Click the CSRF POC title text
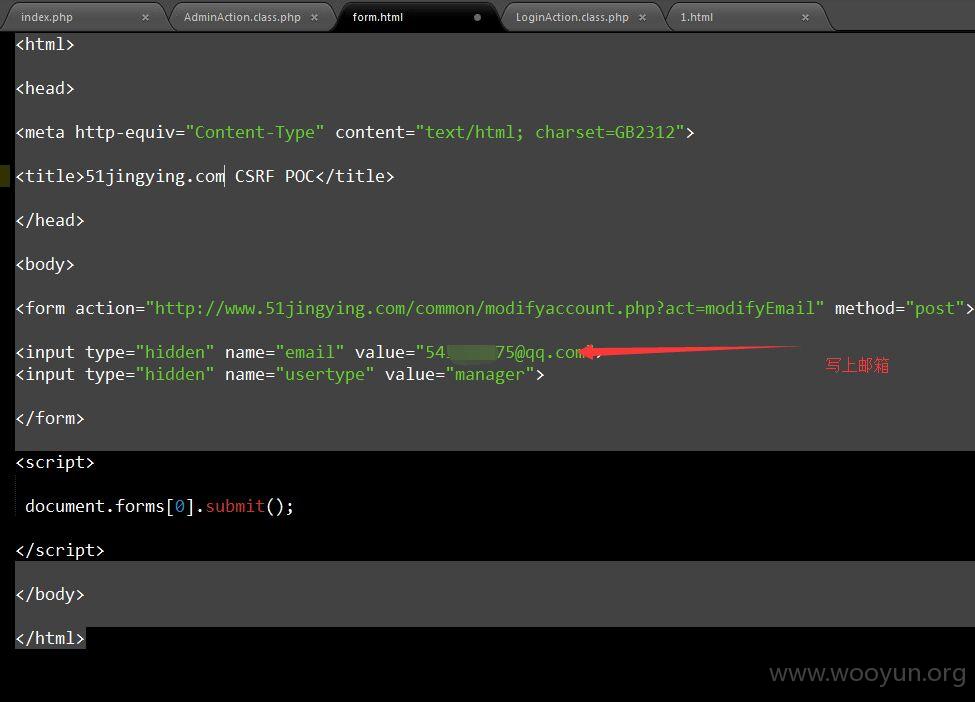The width and height of the screenshot is (975, 702). 275,177
